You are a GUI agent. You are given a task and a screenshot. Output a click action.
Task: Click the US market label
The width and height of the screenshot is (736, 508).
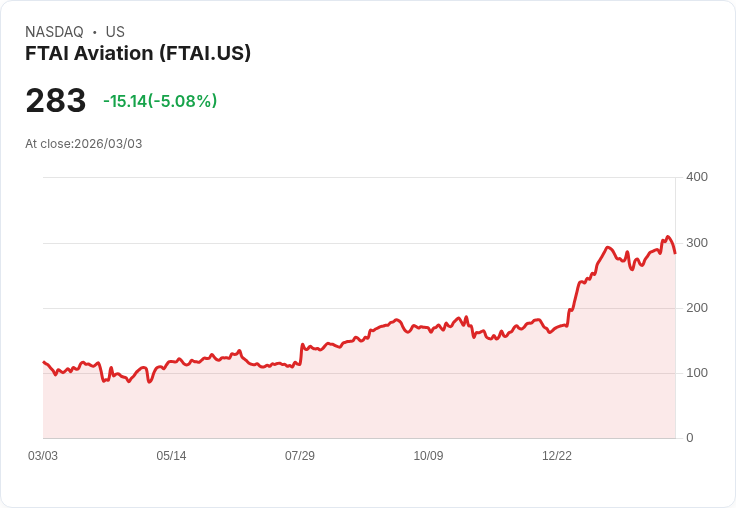point(115,31)
